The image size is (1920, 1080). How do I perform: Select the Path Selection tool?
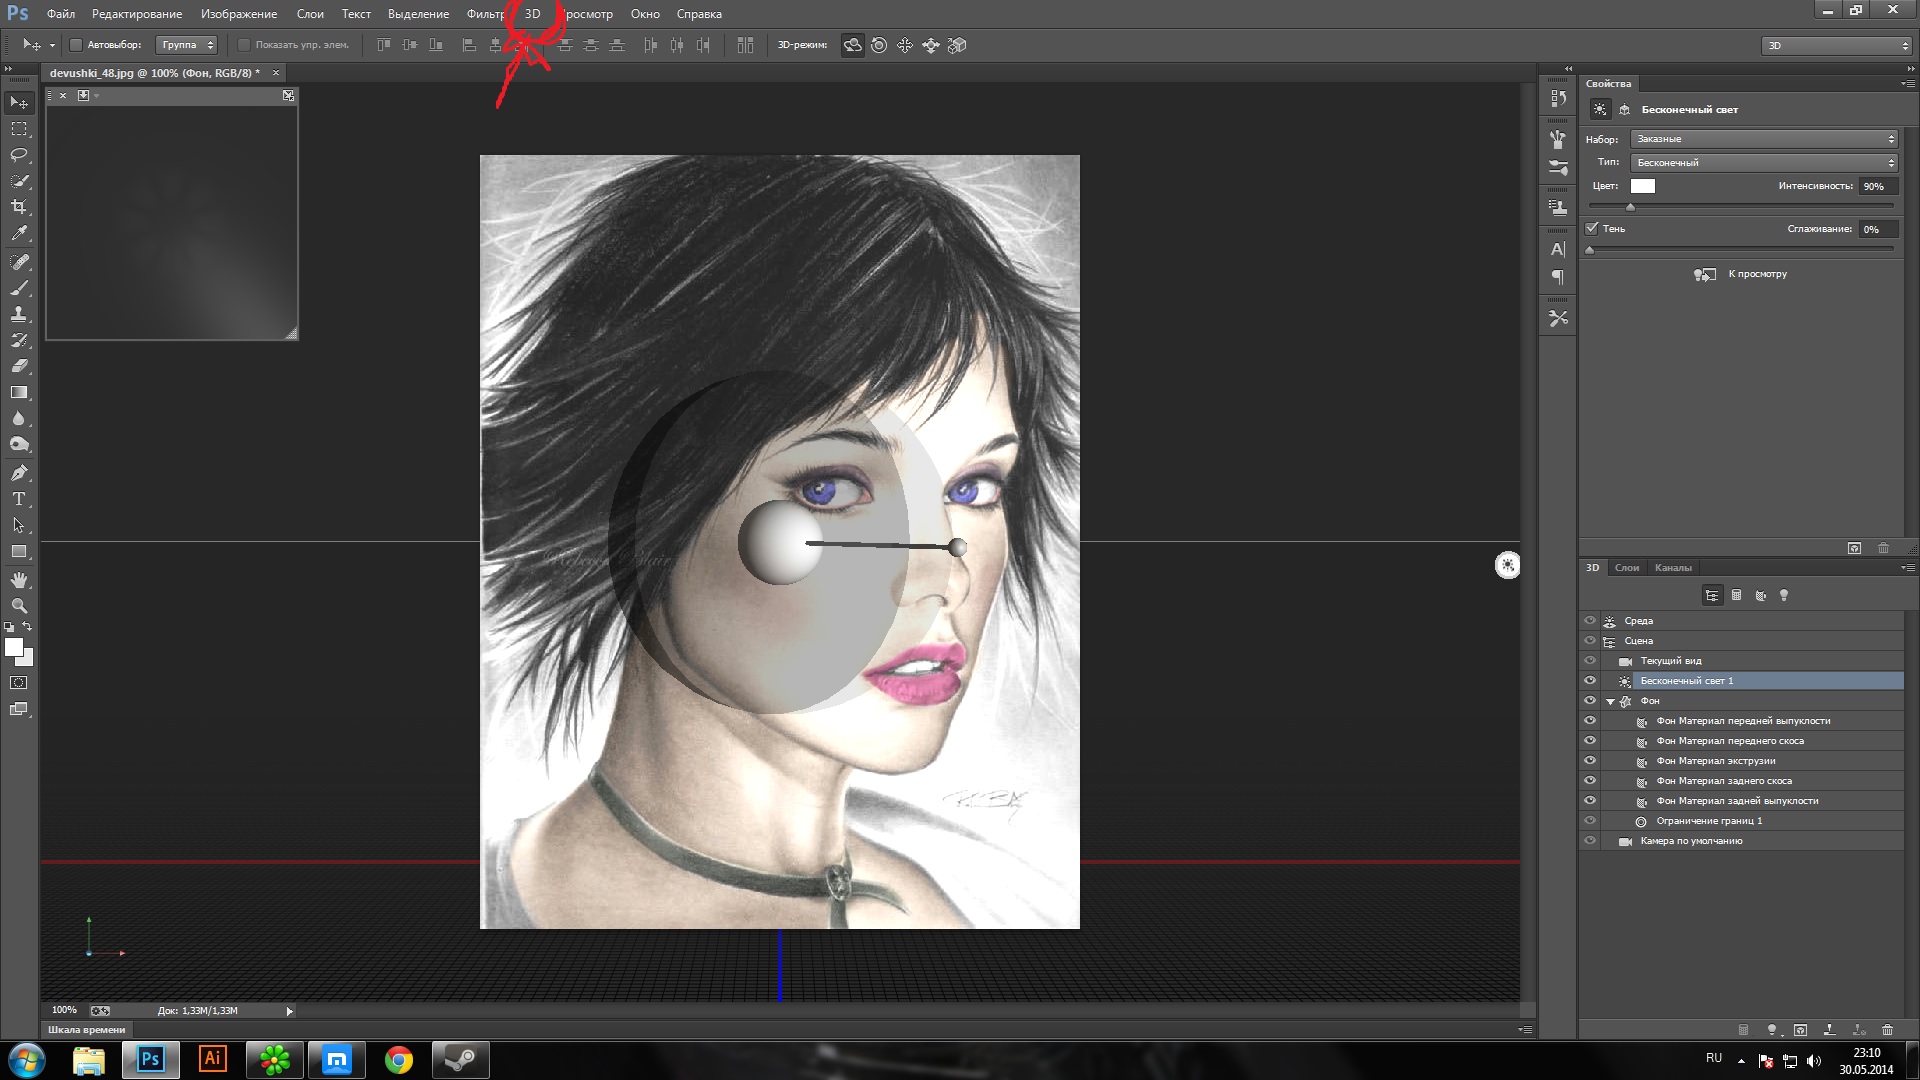coord(19,525)
